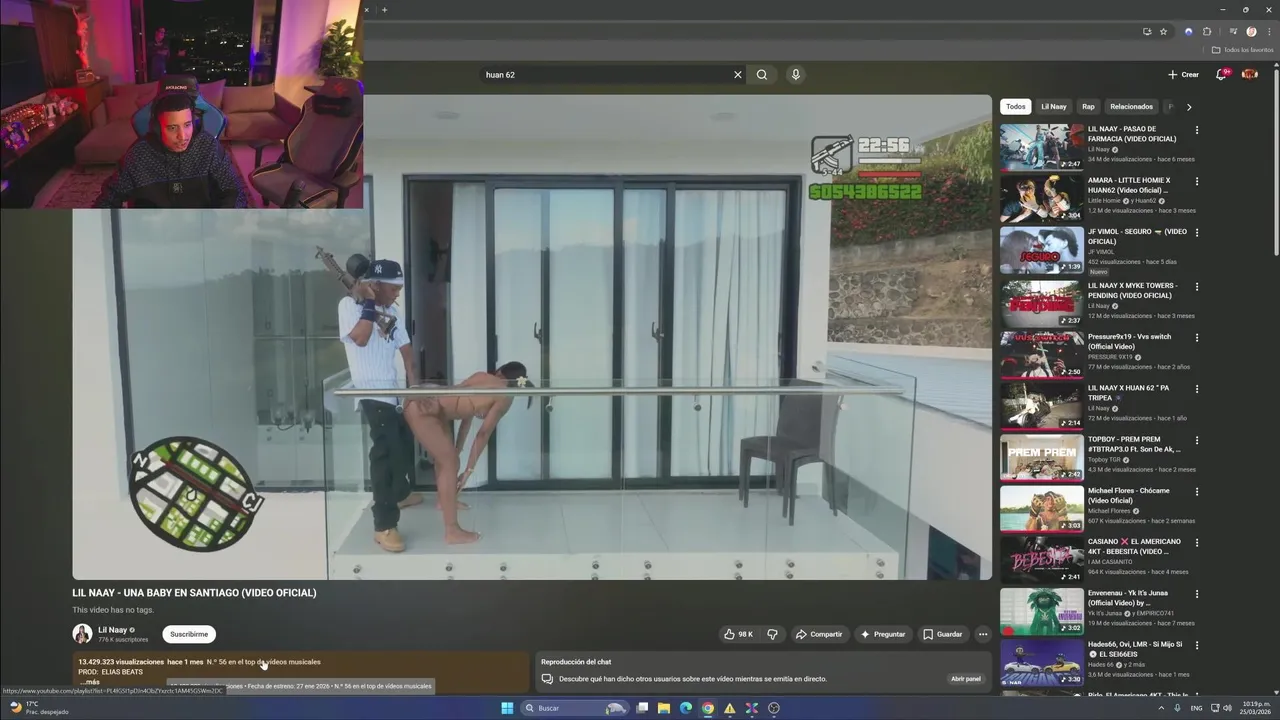Viewport: 1280px width, 720px height.
Task: Open Windows Start menu
Action: coord(507,708)
